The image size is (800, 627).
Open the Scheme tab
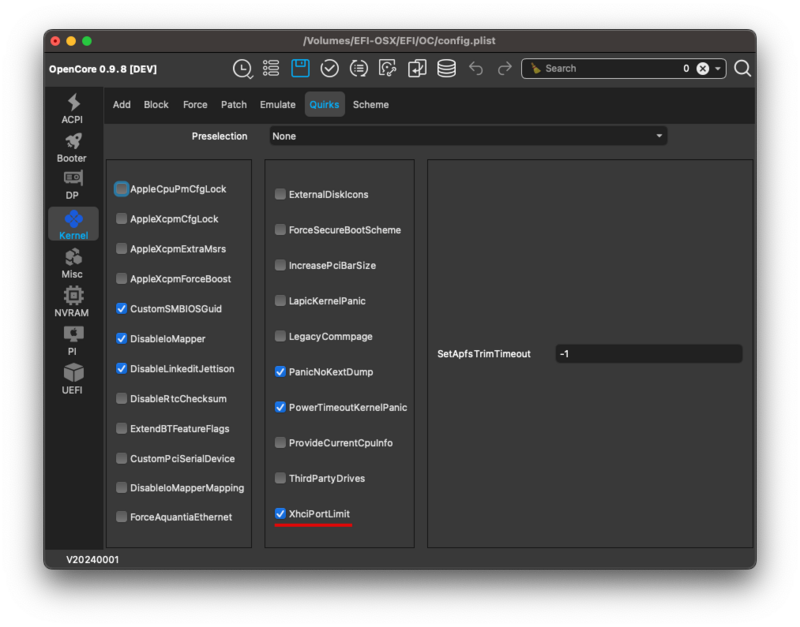(x=371, y=105)
